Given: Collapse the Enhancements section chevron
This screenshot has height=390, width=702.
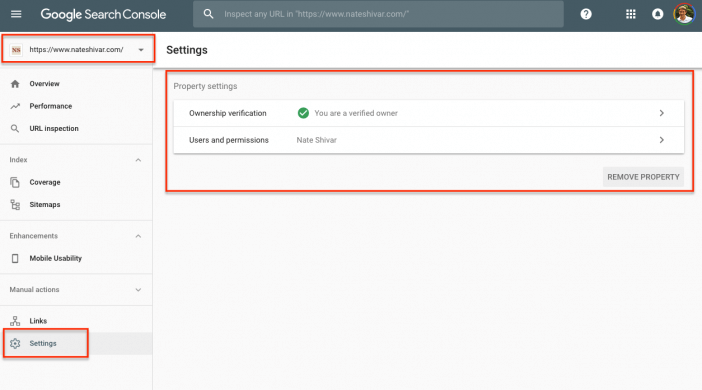Looking at the screenshot, I should [x=138, y=236].
